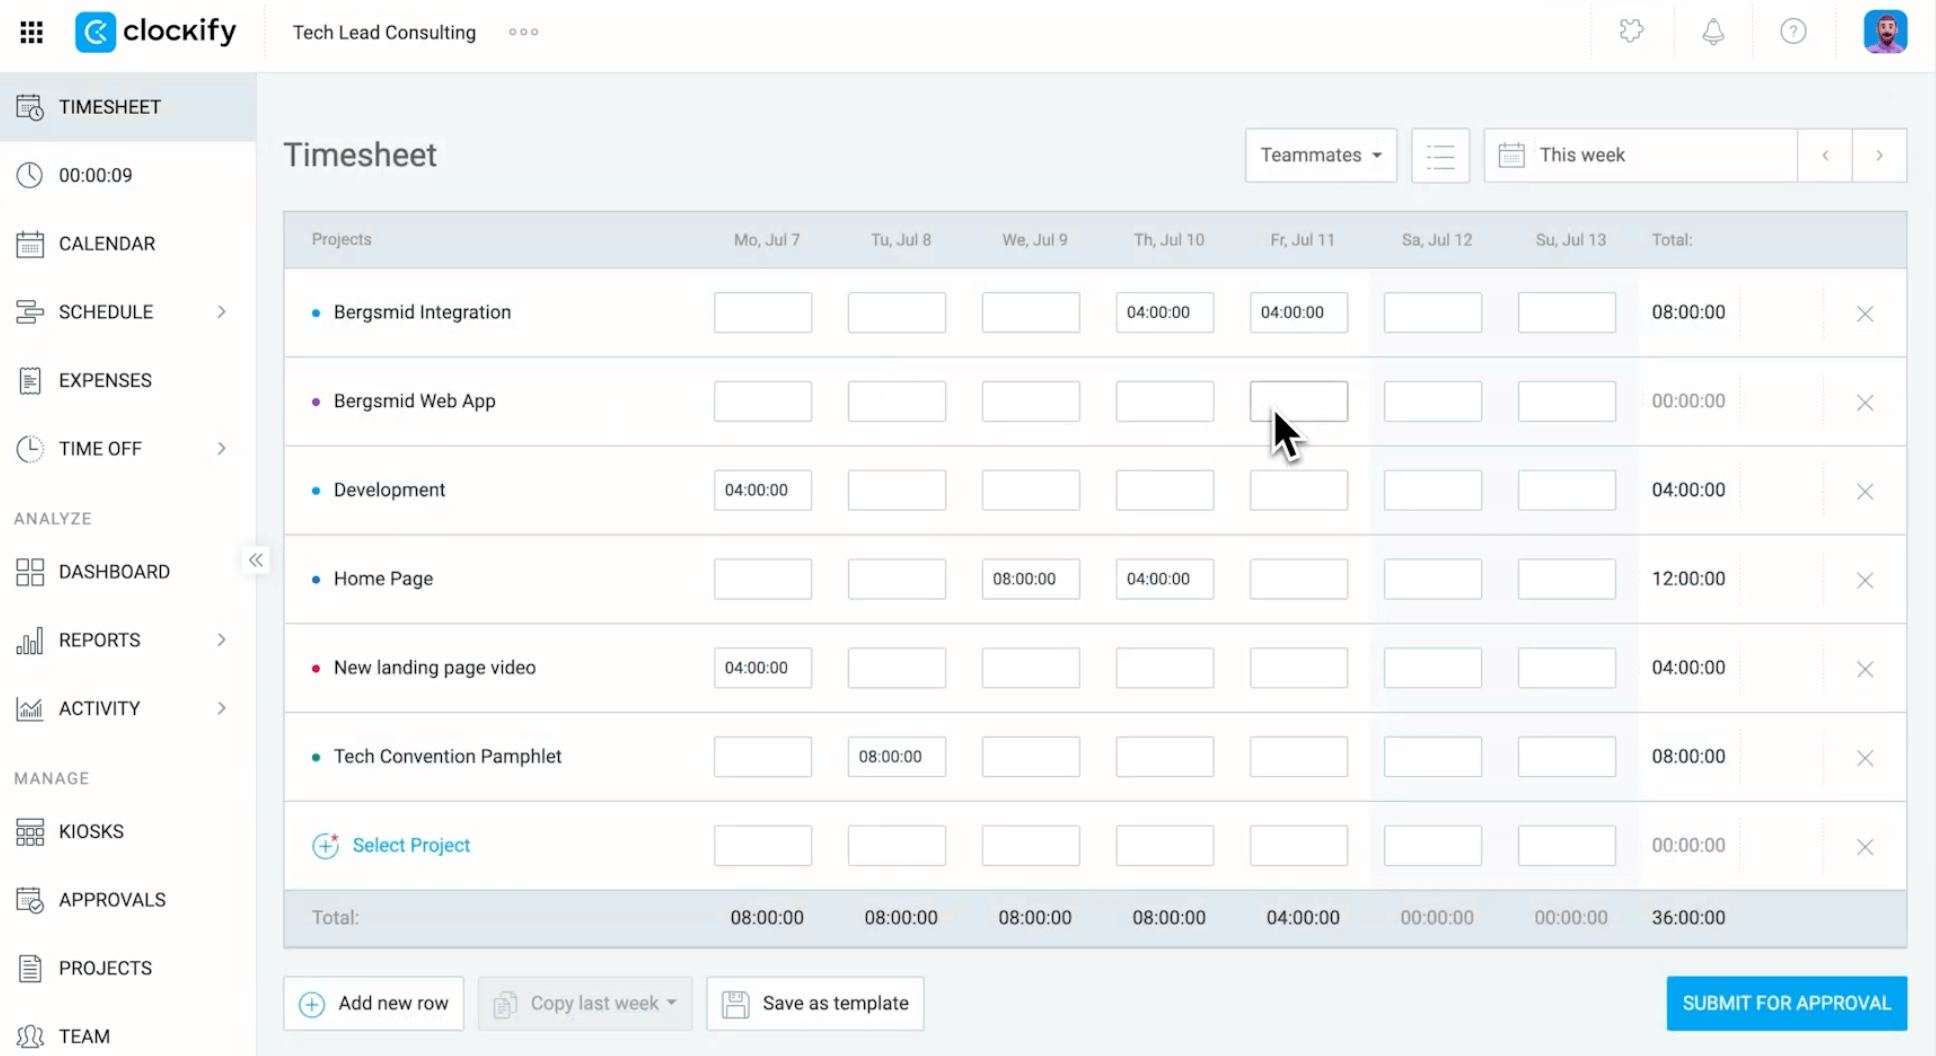Open the Dashboard
This screenshot has width=1936, height=1056.
(x=114, y=571)
